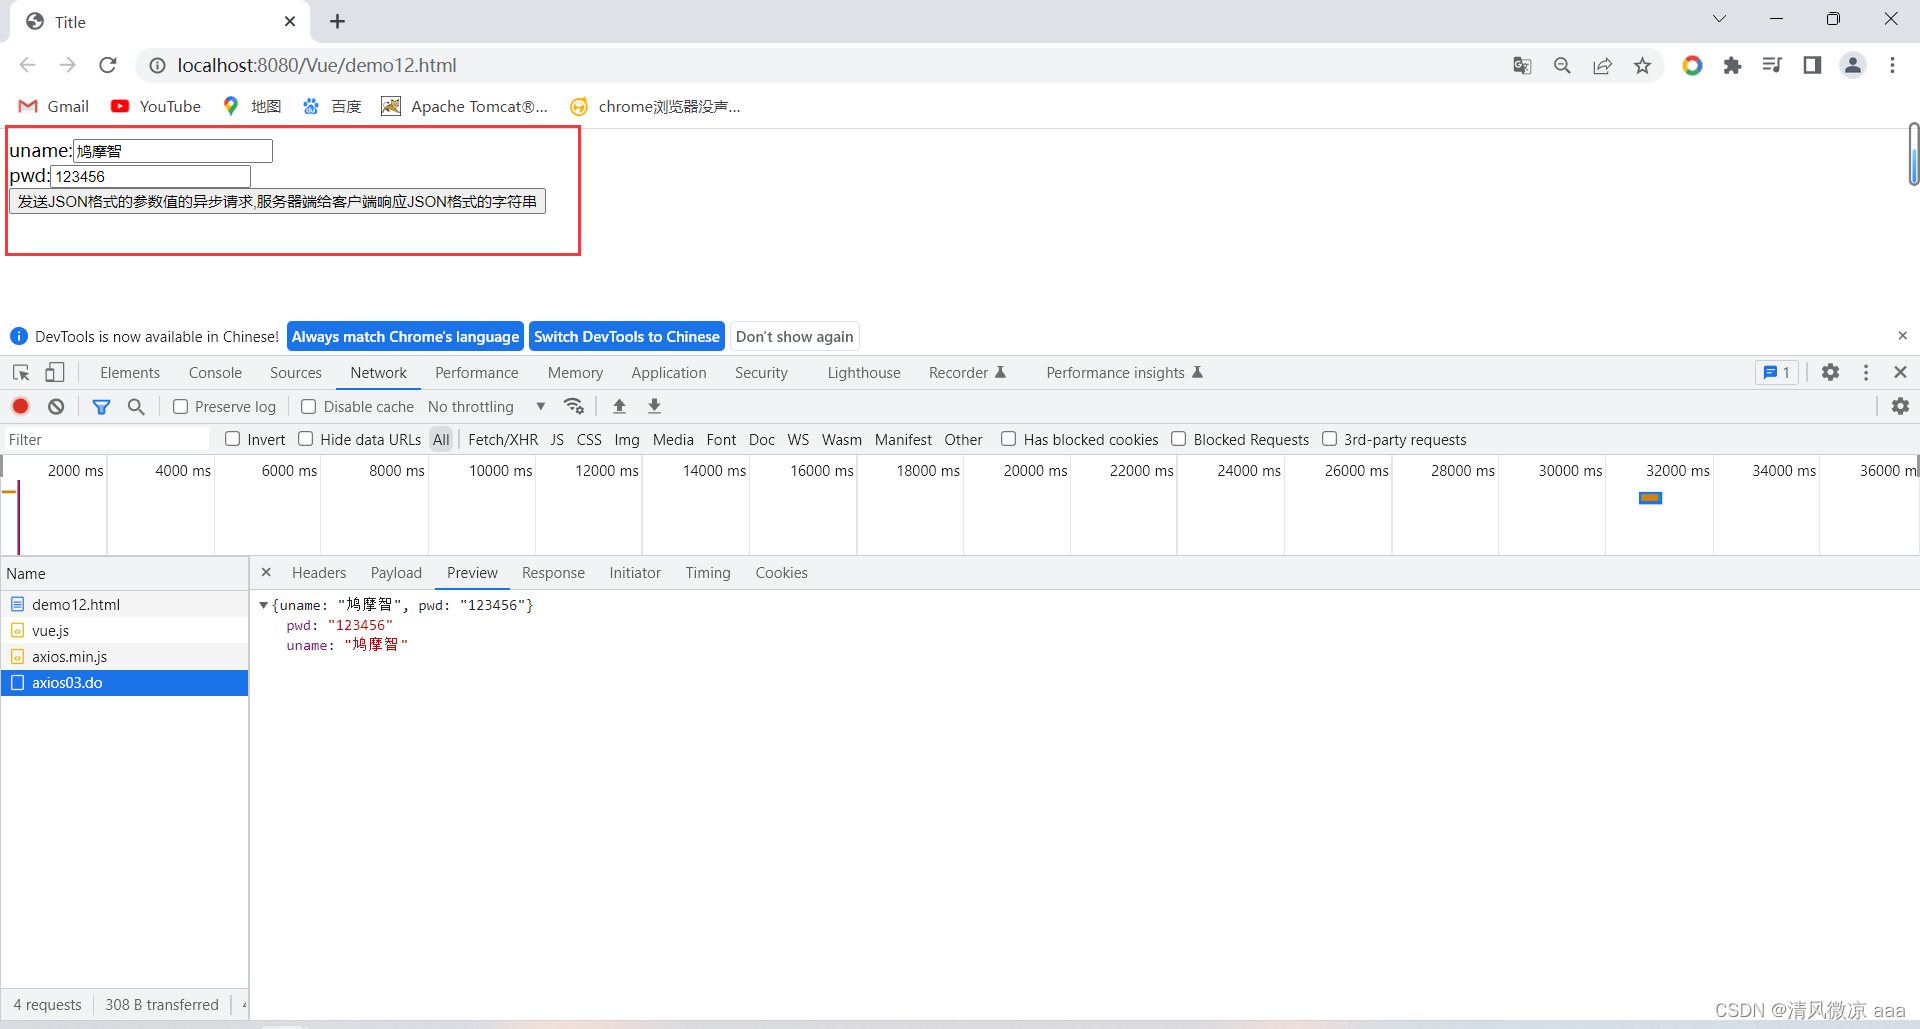The width and height of the screenshot is (1920, 1029).
Task: Select the demo12.html request row
Action: coord(124,604)
